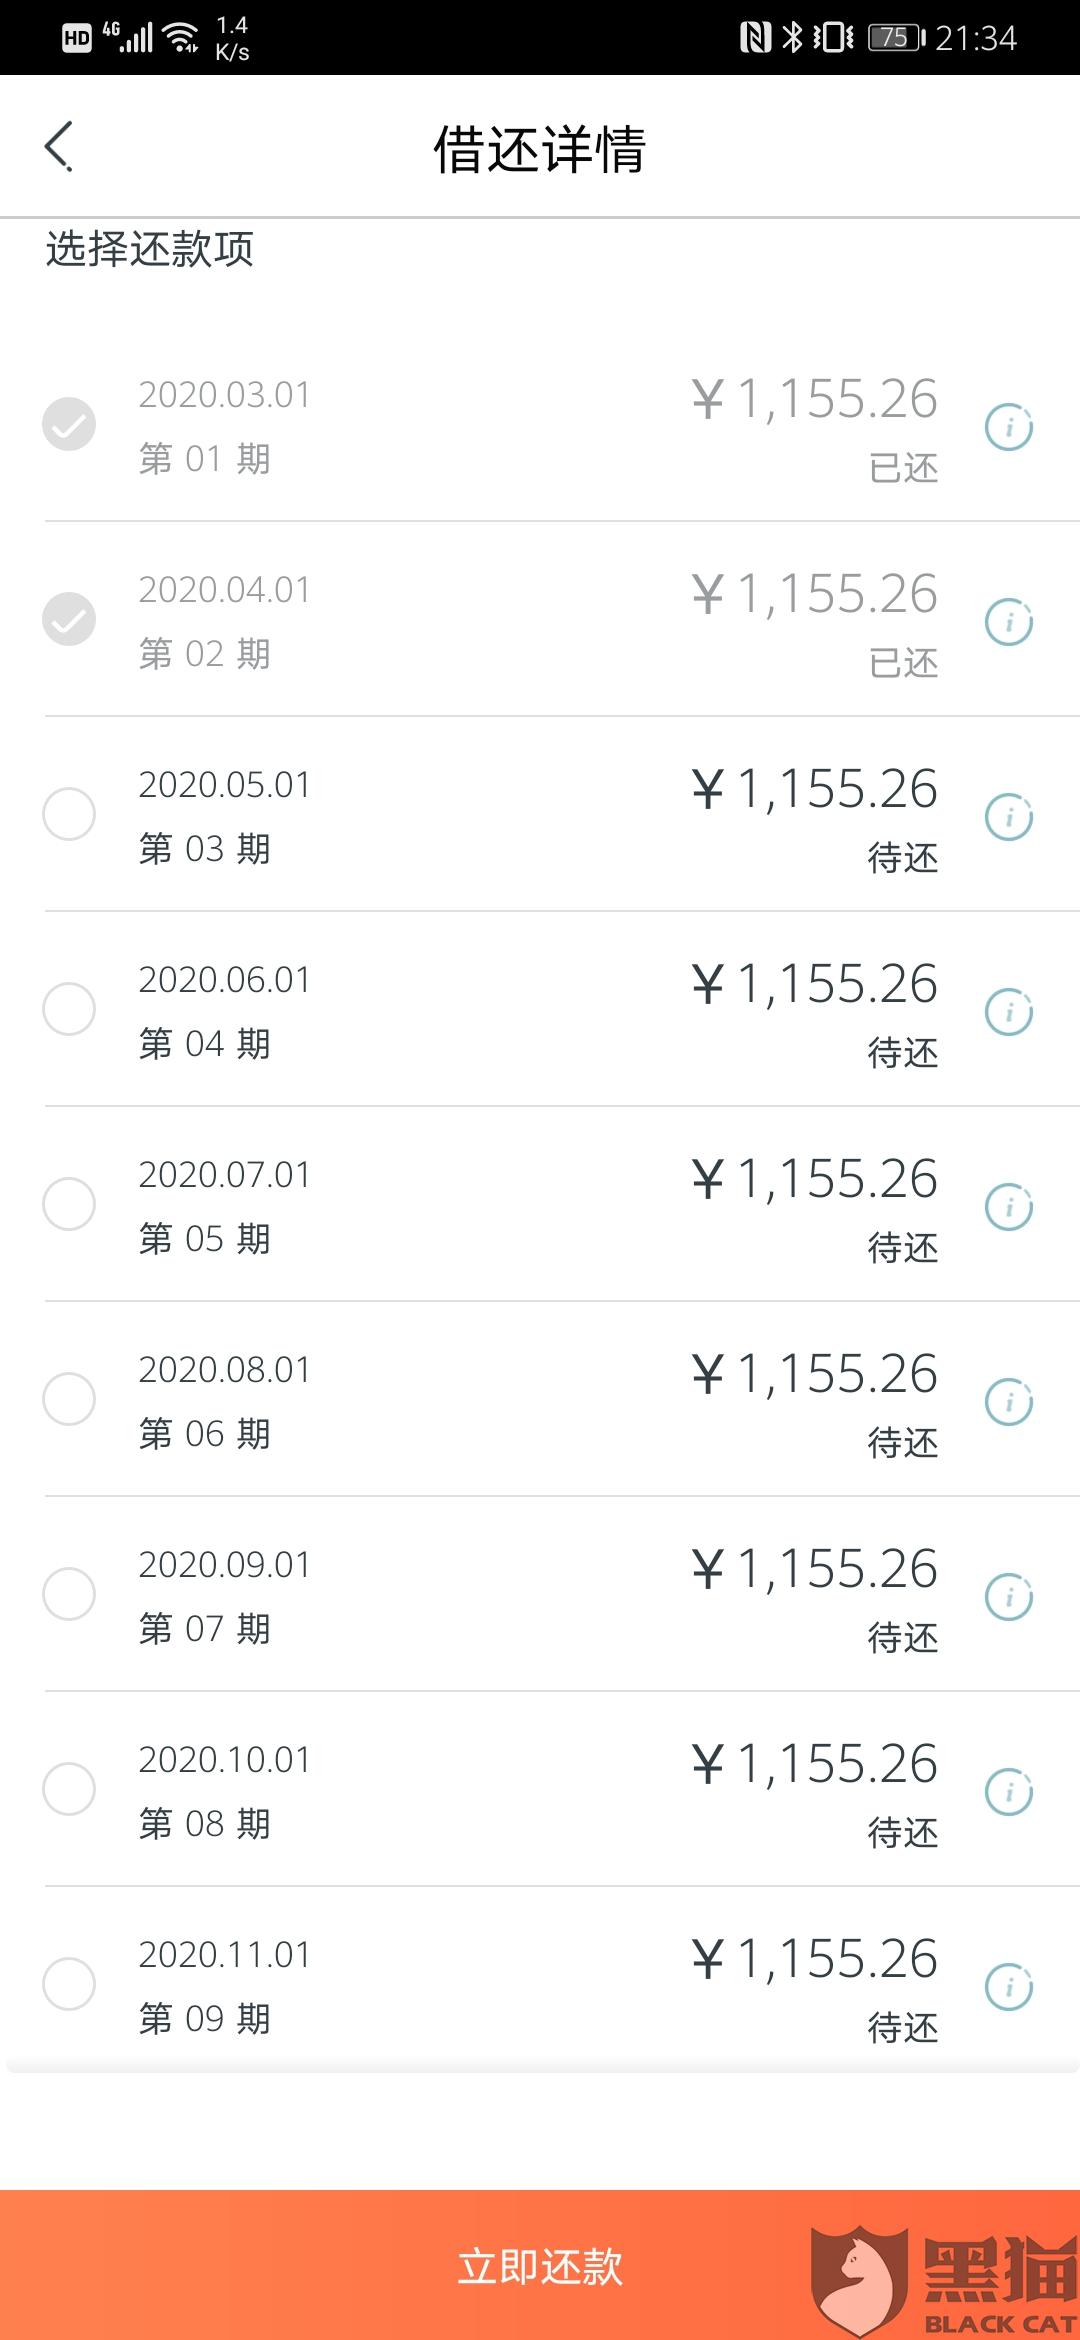Show details icon for 第 03 期
This screenshot has height=2340, width=1080.
[1008, 817]
